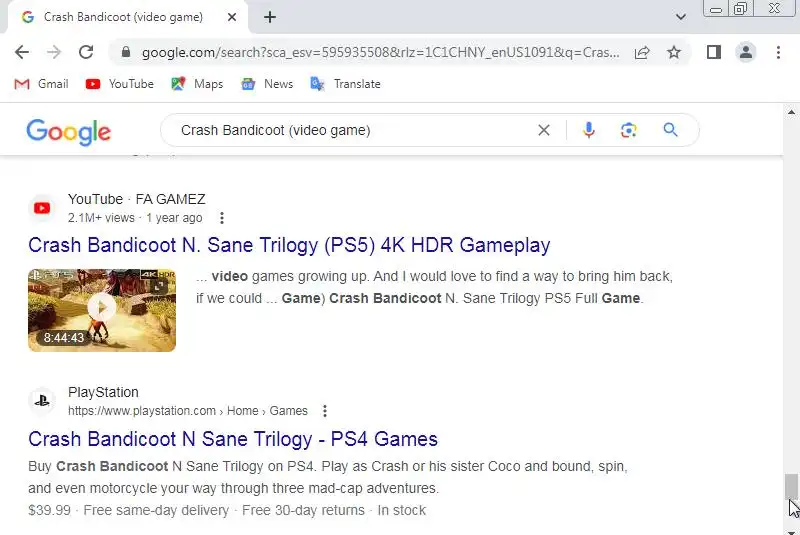This screenshot has height=535, width=800.
Task: Open the YouTube bookmark
Action: pos(120,84)
